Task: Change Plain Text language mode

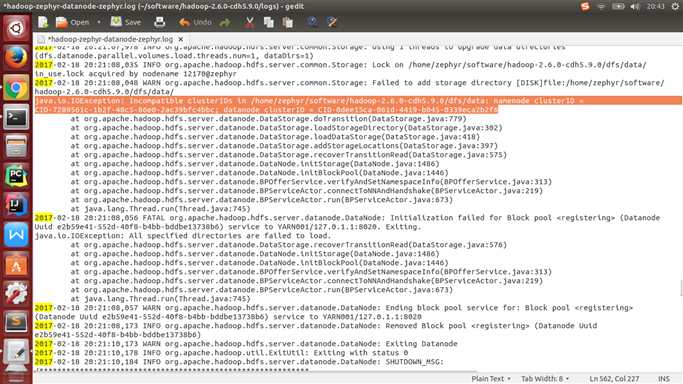Action: tap(491, 379)
